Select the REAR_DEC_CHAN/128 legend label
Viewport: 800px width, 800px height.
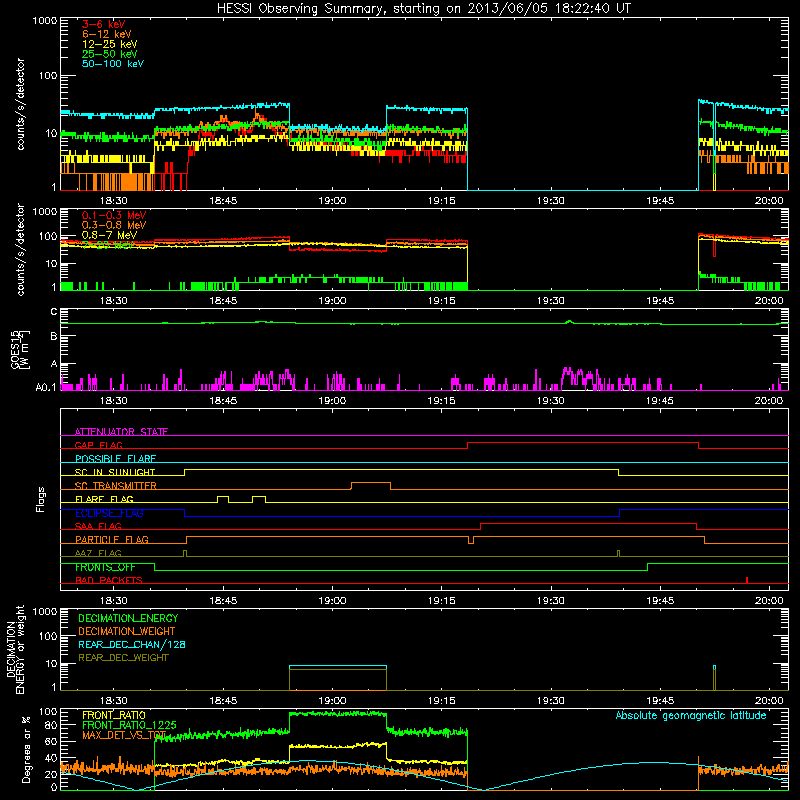[132, 644]
